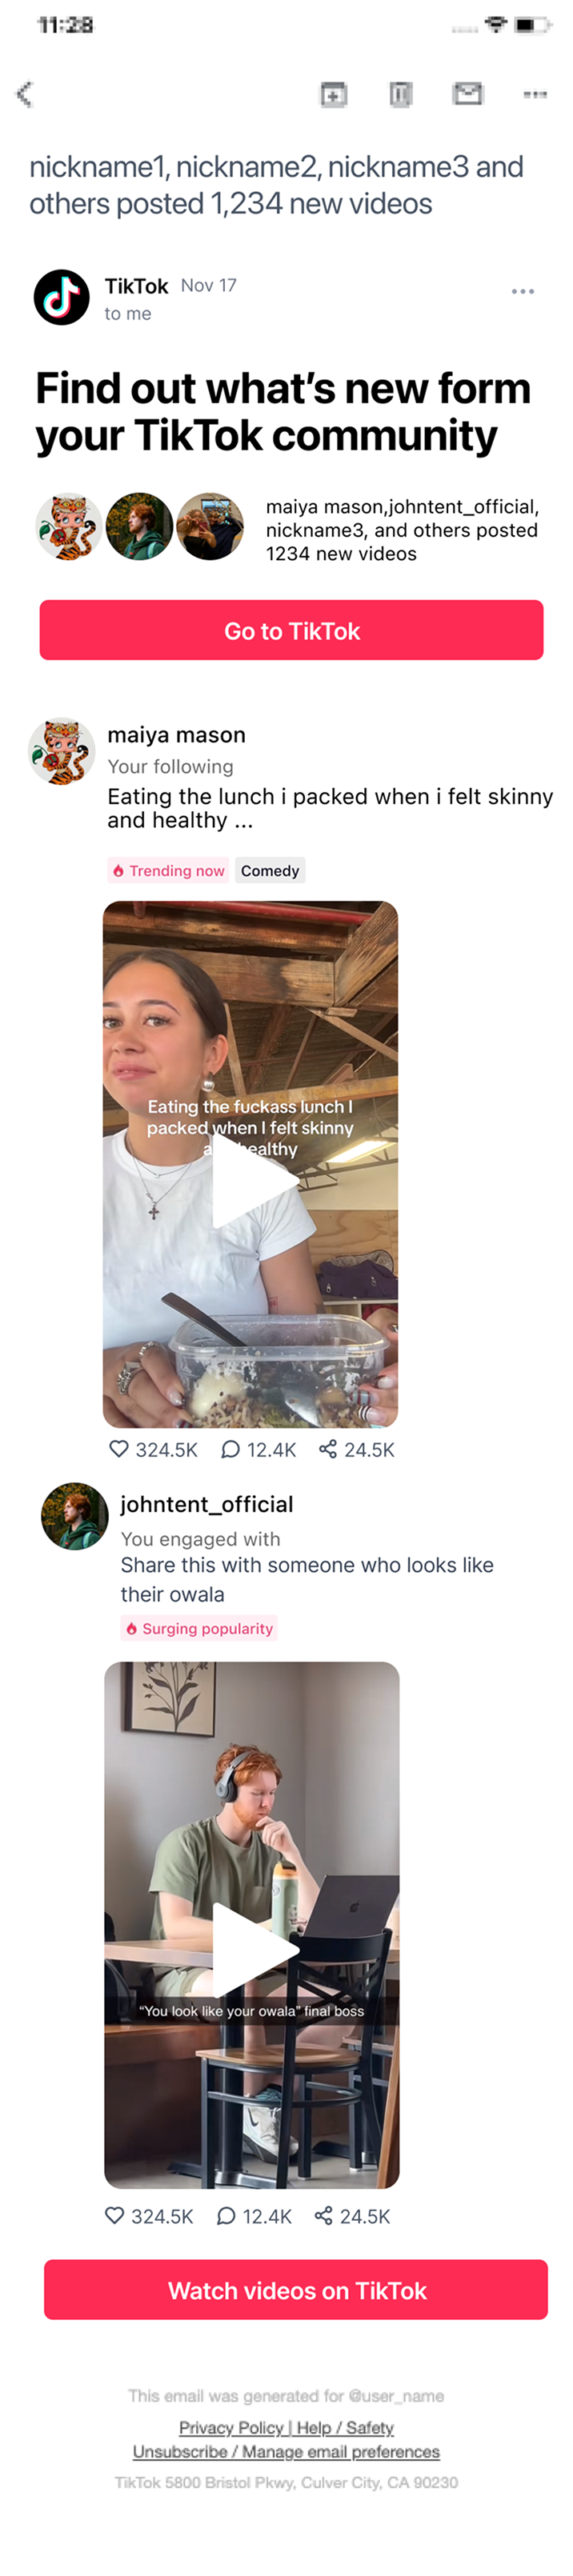
Task: Open the top toolbar more options menu
Action: (535, 94)
